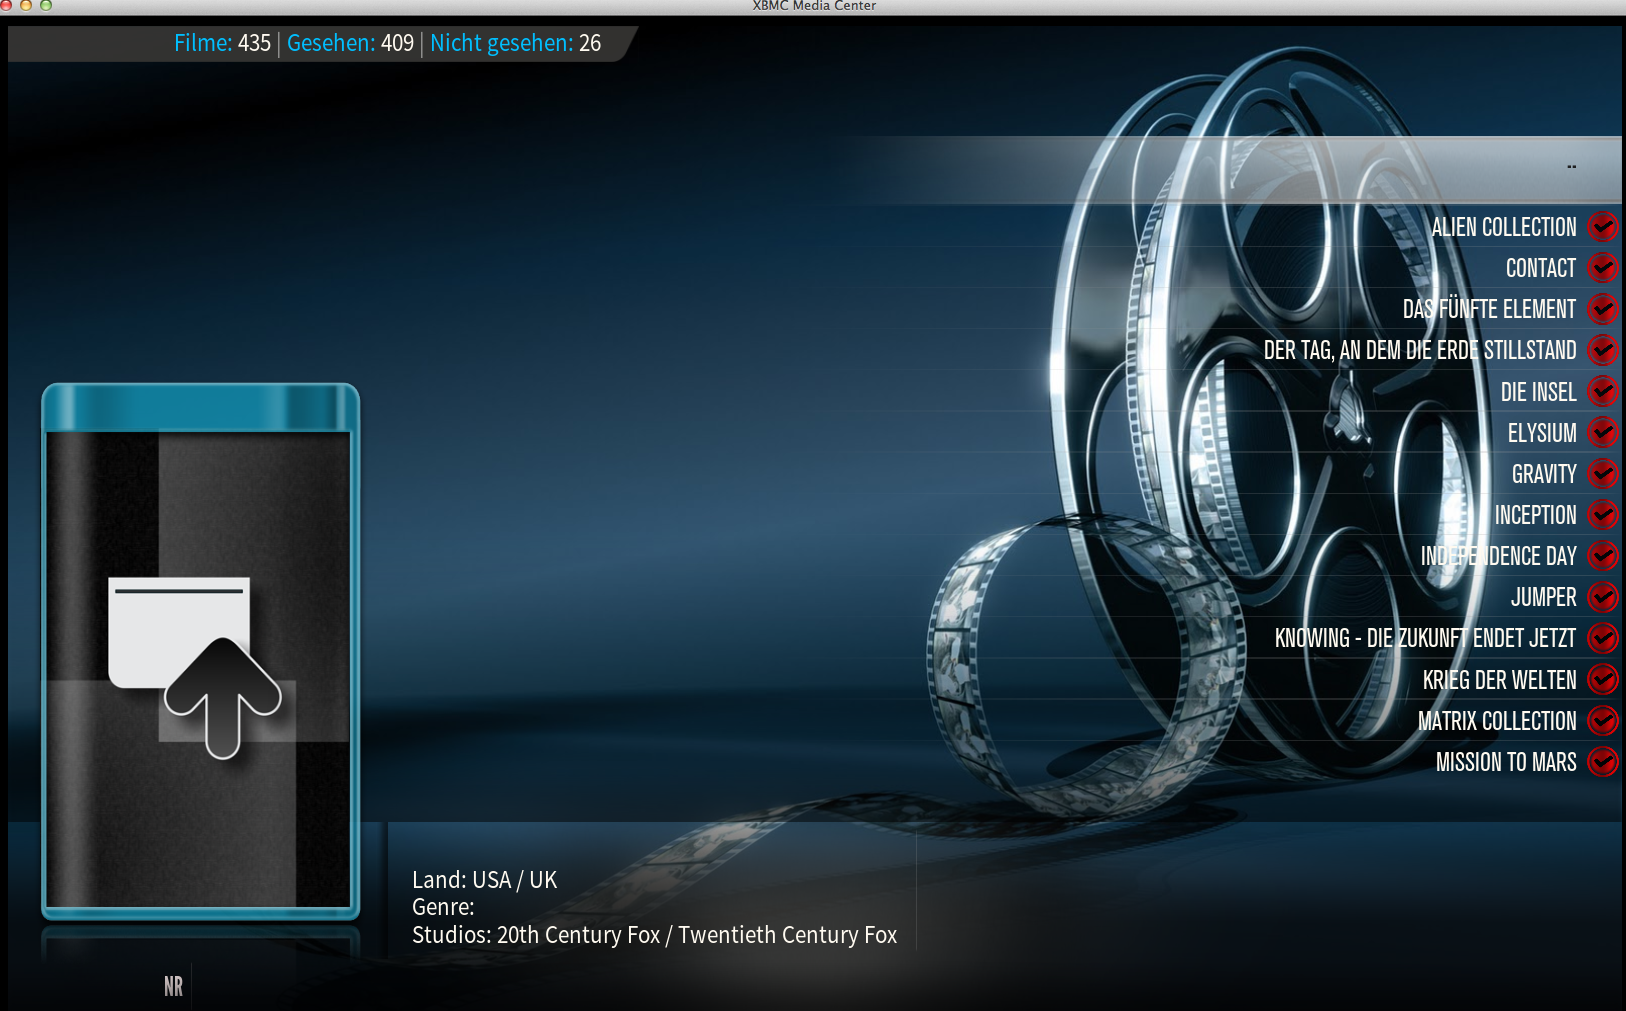The image size is (1626, 1011).
Task: Click the 'Gesehen: 409' counter
Action: point(350,43)
